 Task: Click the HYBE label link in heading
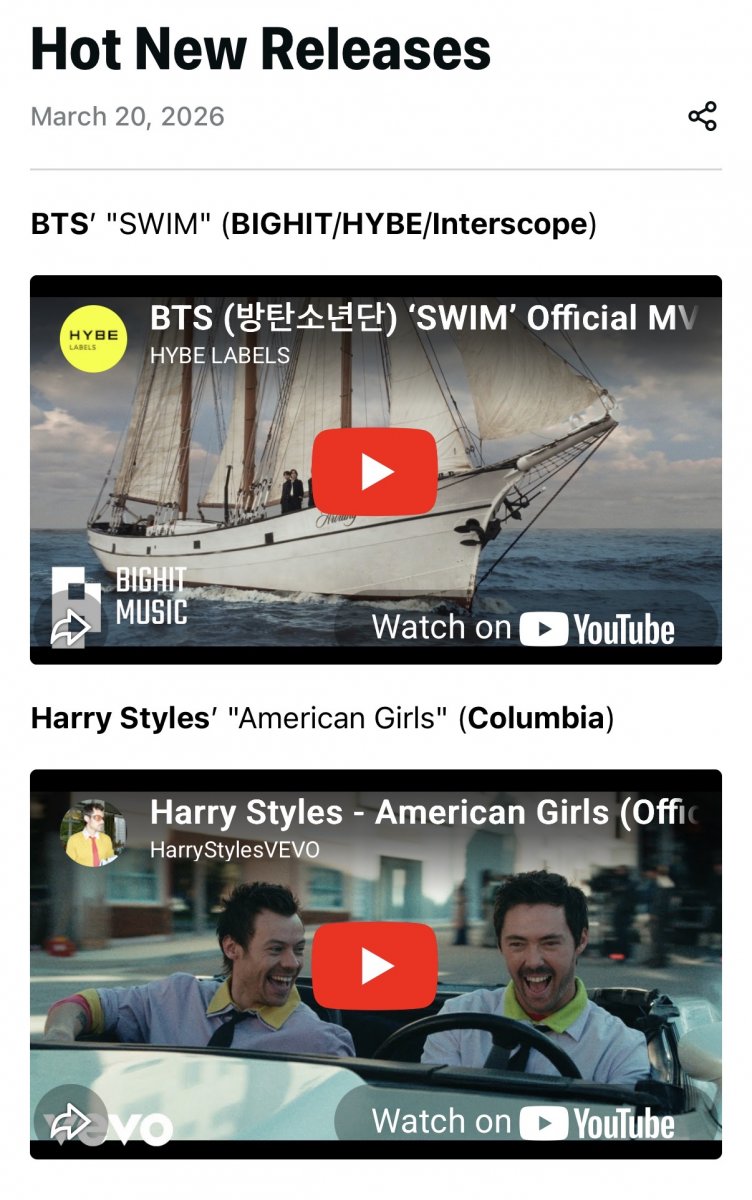tap(382, 223)
